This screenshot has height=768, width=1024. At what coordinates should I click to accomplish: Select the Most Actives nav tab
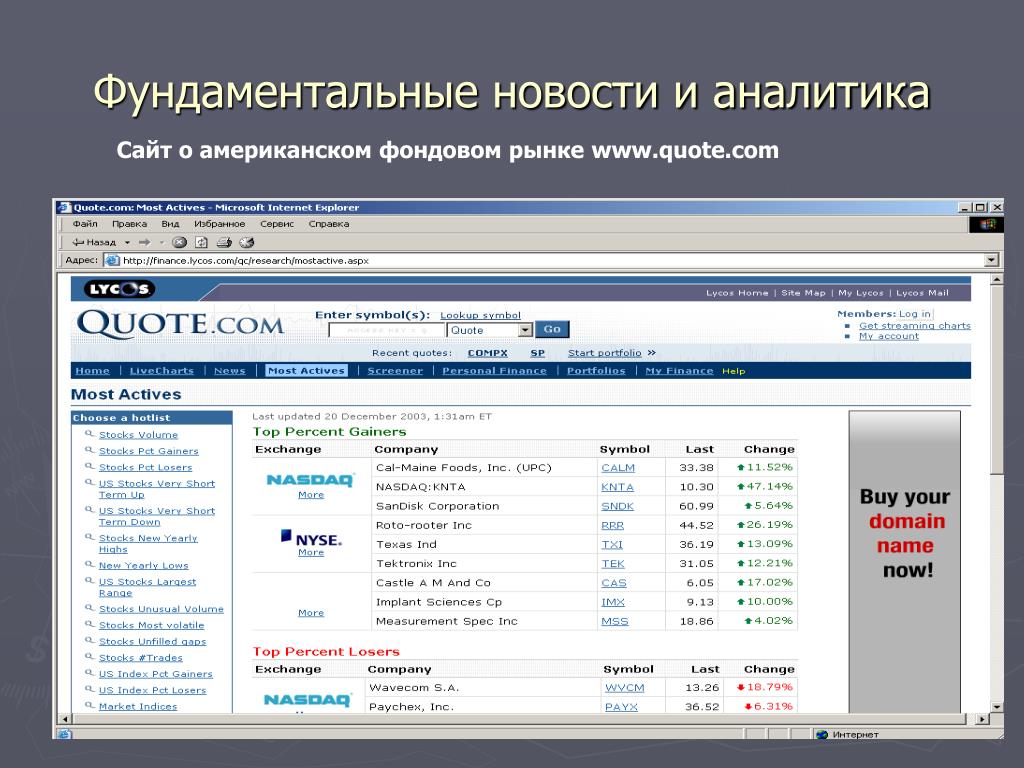306,371
